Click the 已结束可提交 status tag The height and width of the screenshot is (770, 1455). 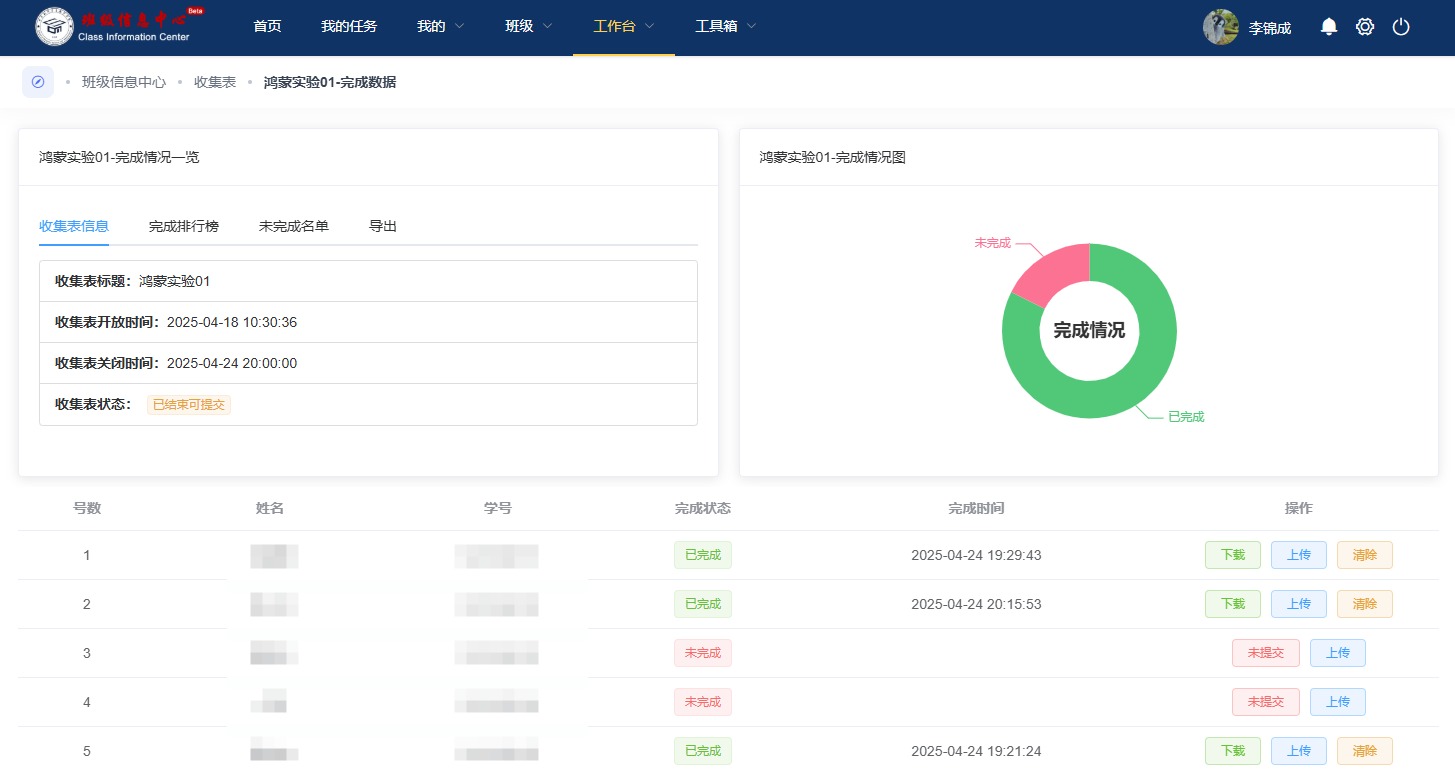tap(189, 405)
